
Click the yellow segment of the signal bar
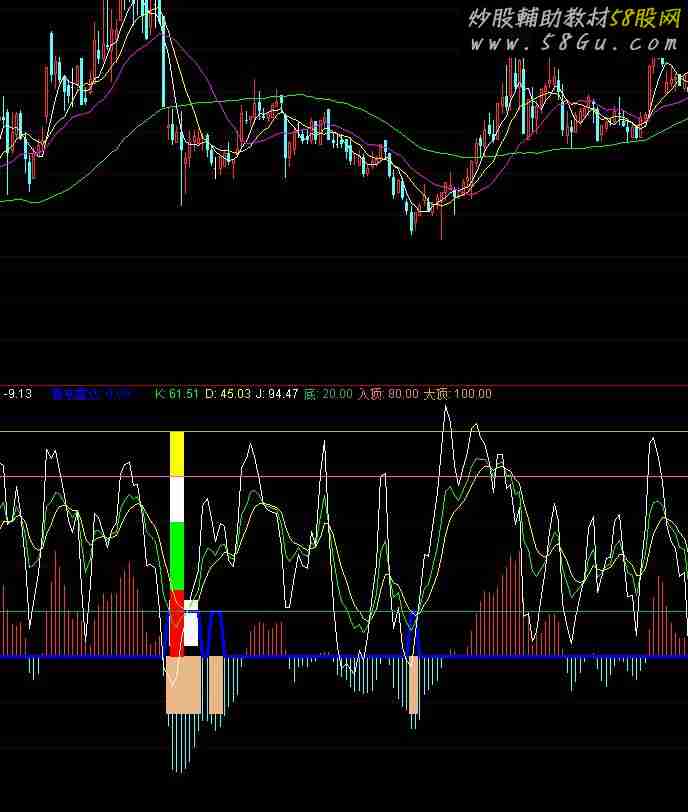[177, 455]
